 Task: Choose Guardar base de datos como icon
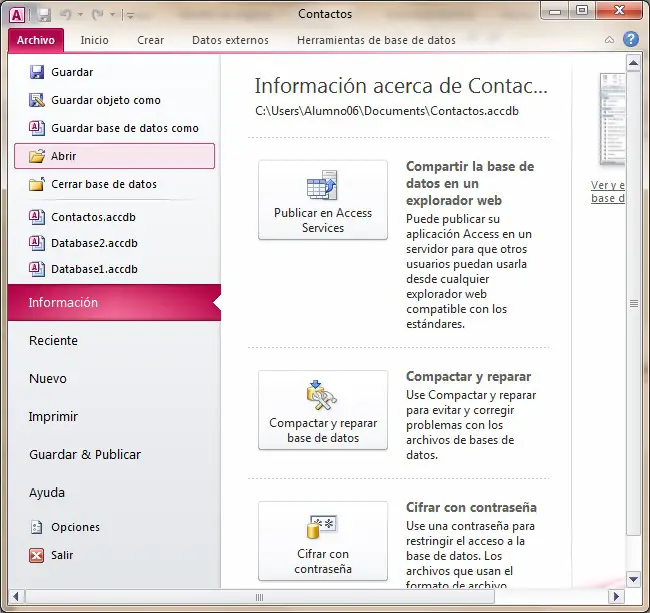36,128
